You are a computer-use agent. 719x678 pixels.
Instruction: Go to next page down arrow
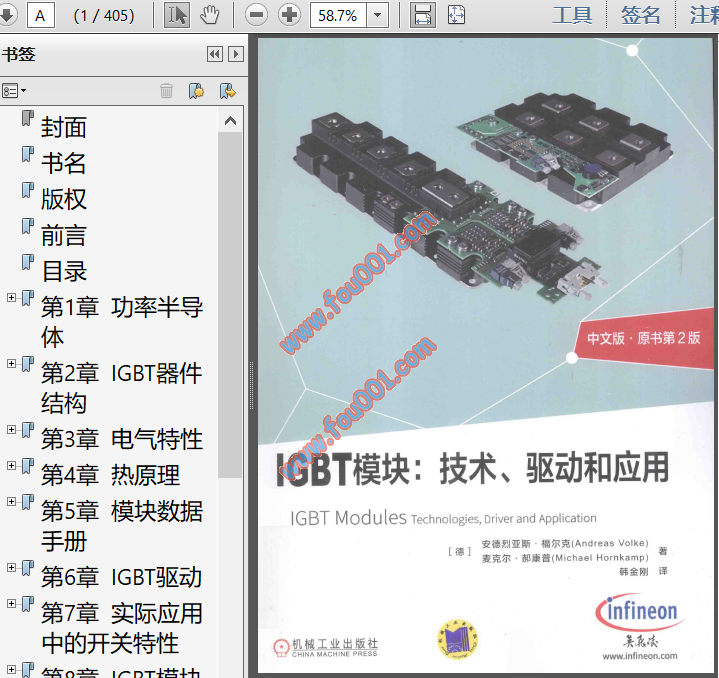(x=7, y=16)
